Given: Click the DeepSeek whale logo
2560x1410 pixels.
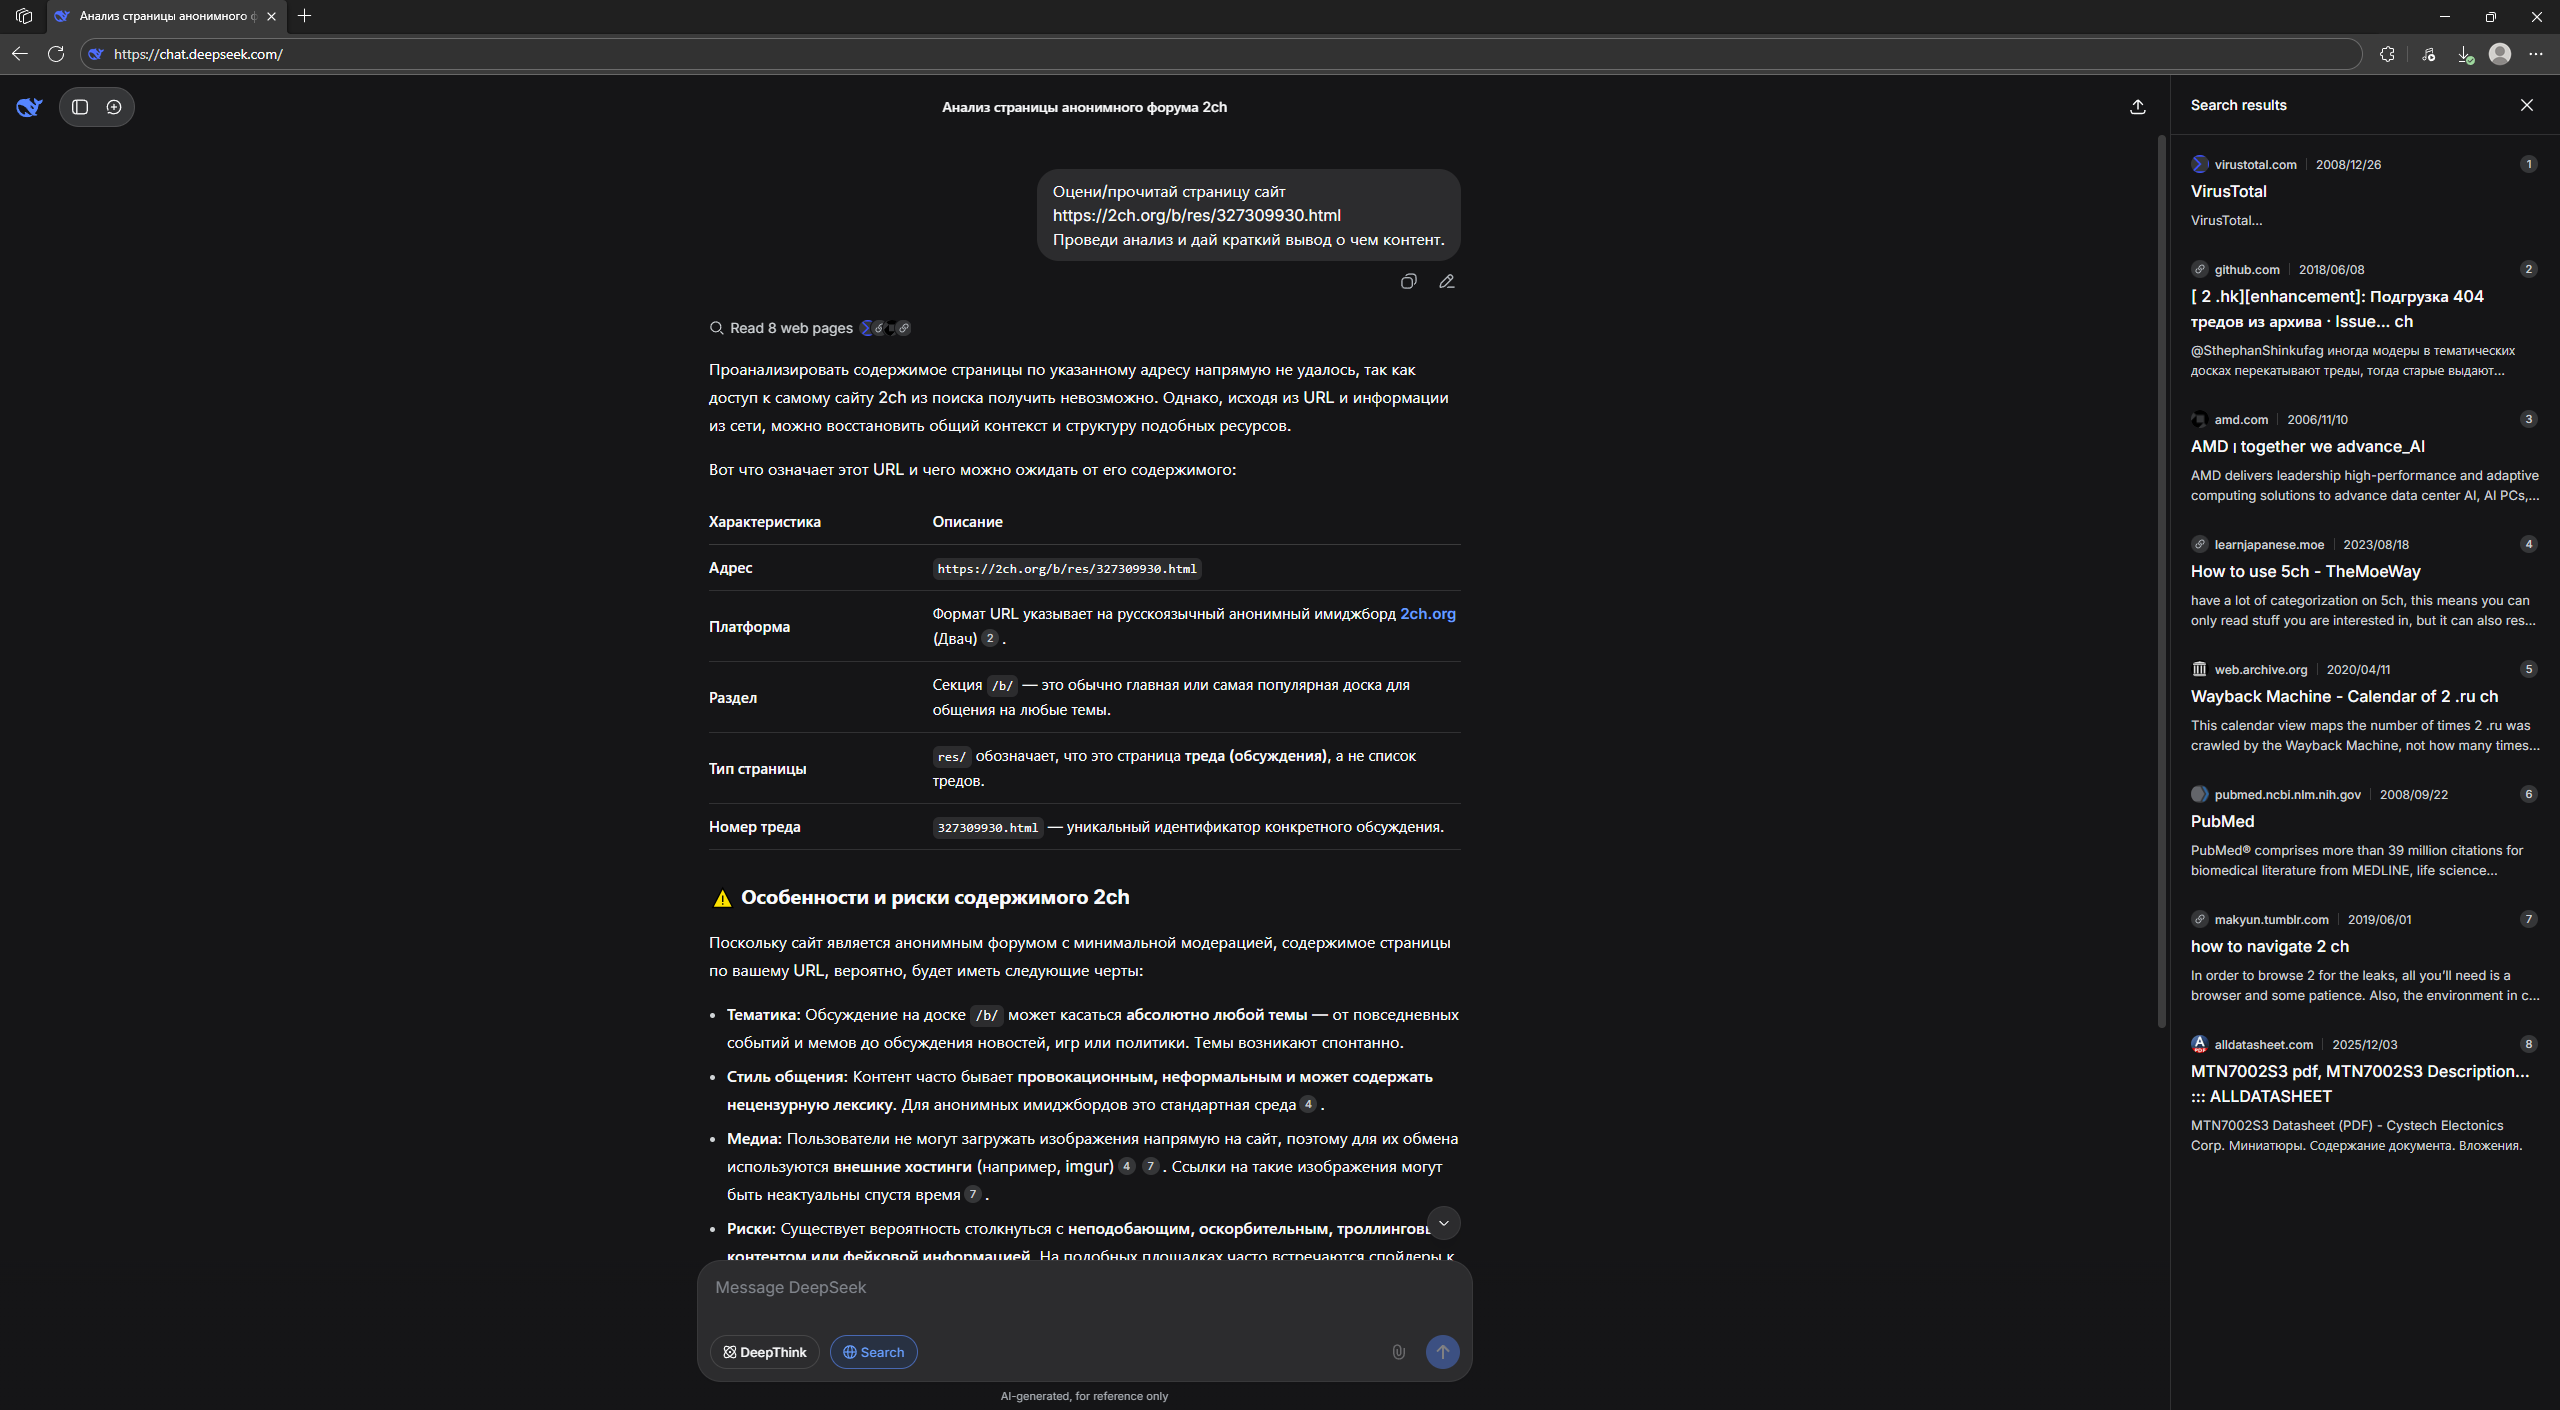Looking at the screenshot, I should click(x=29, y=107).
